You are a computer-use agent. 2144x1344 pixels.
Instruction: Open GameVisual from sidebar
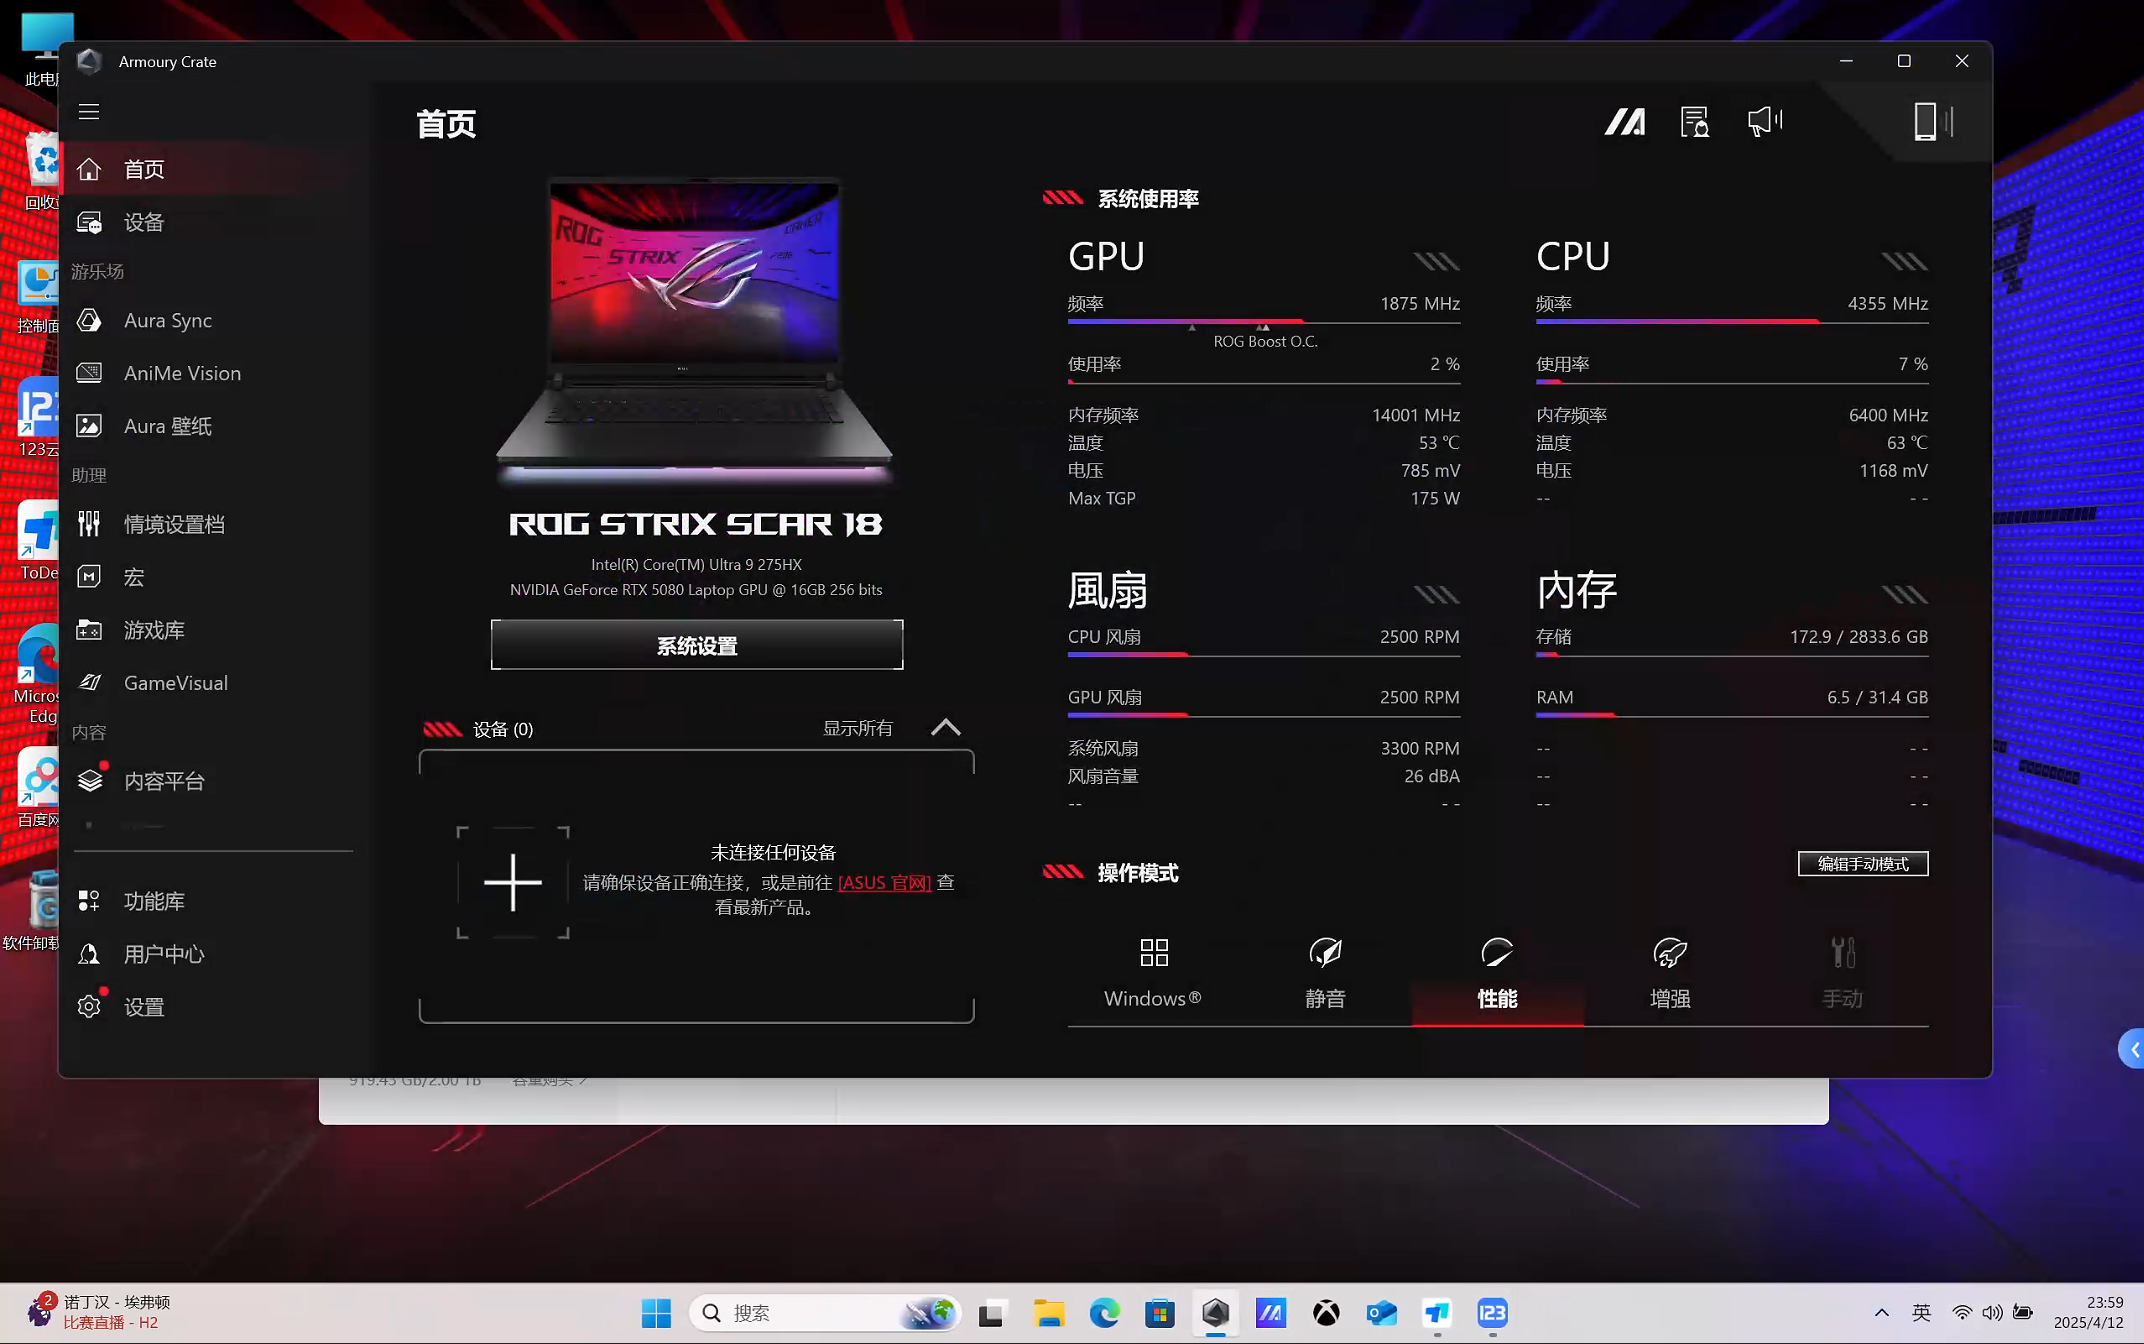[x=175, y=683]
